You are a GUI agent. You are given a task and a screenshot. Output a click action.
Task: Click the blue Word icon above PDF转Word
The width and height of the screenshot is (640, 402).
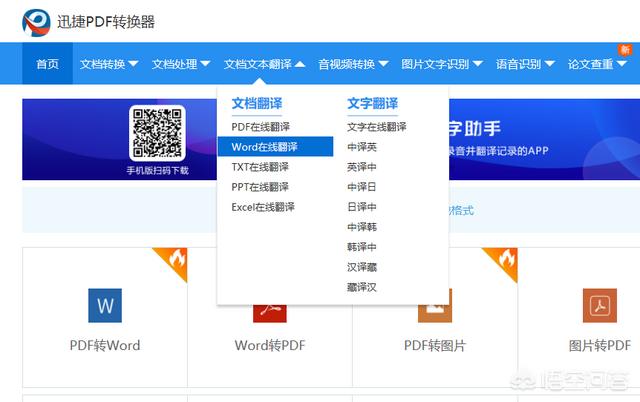(105, 305)
